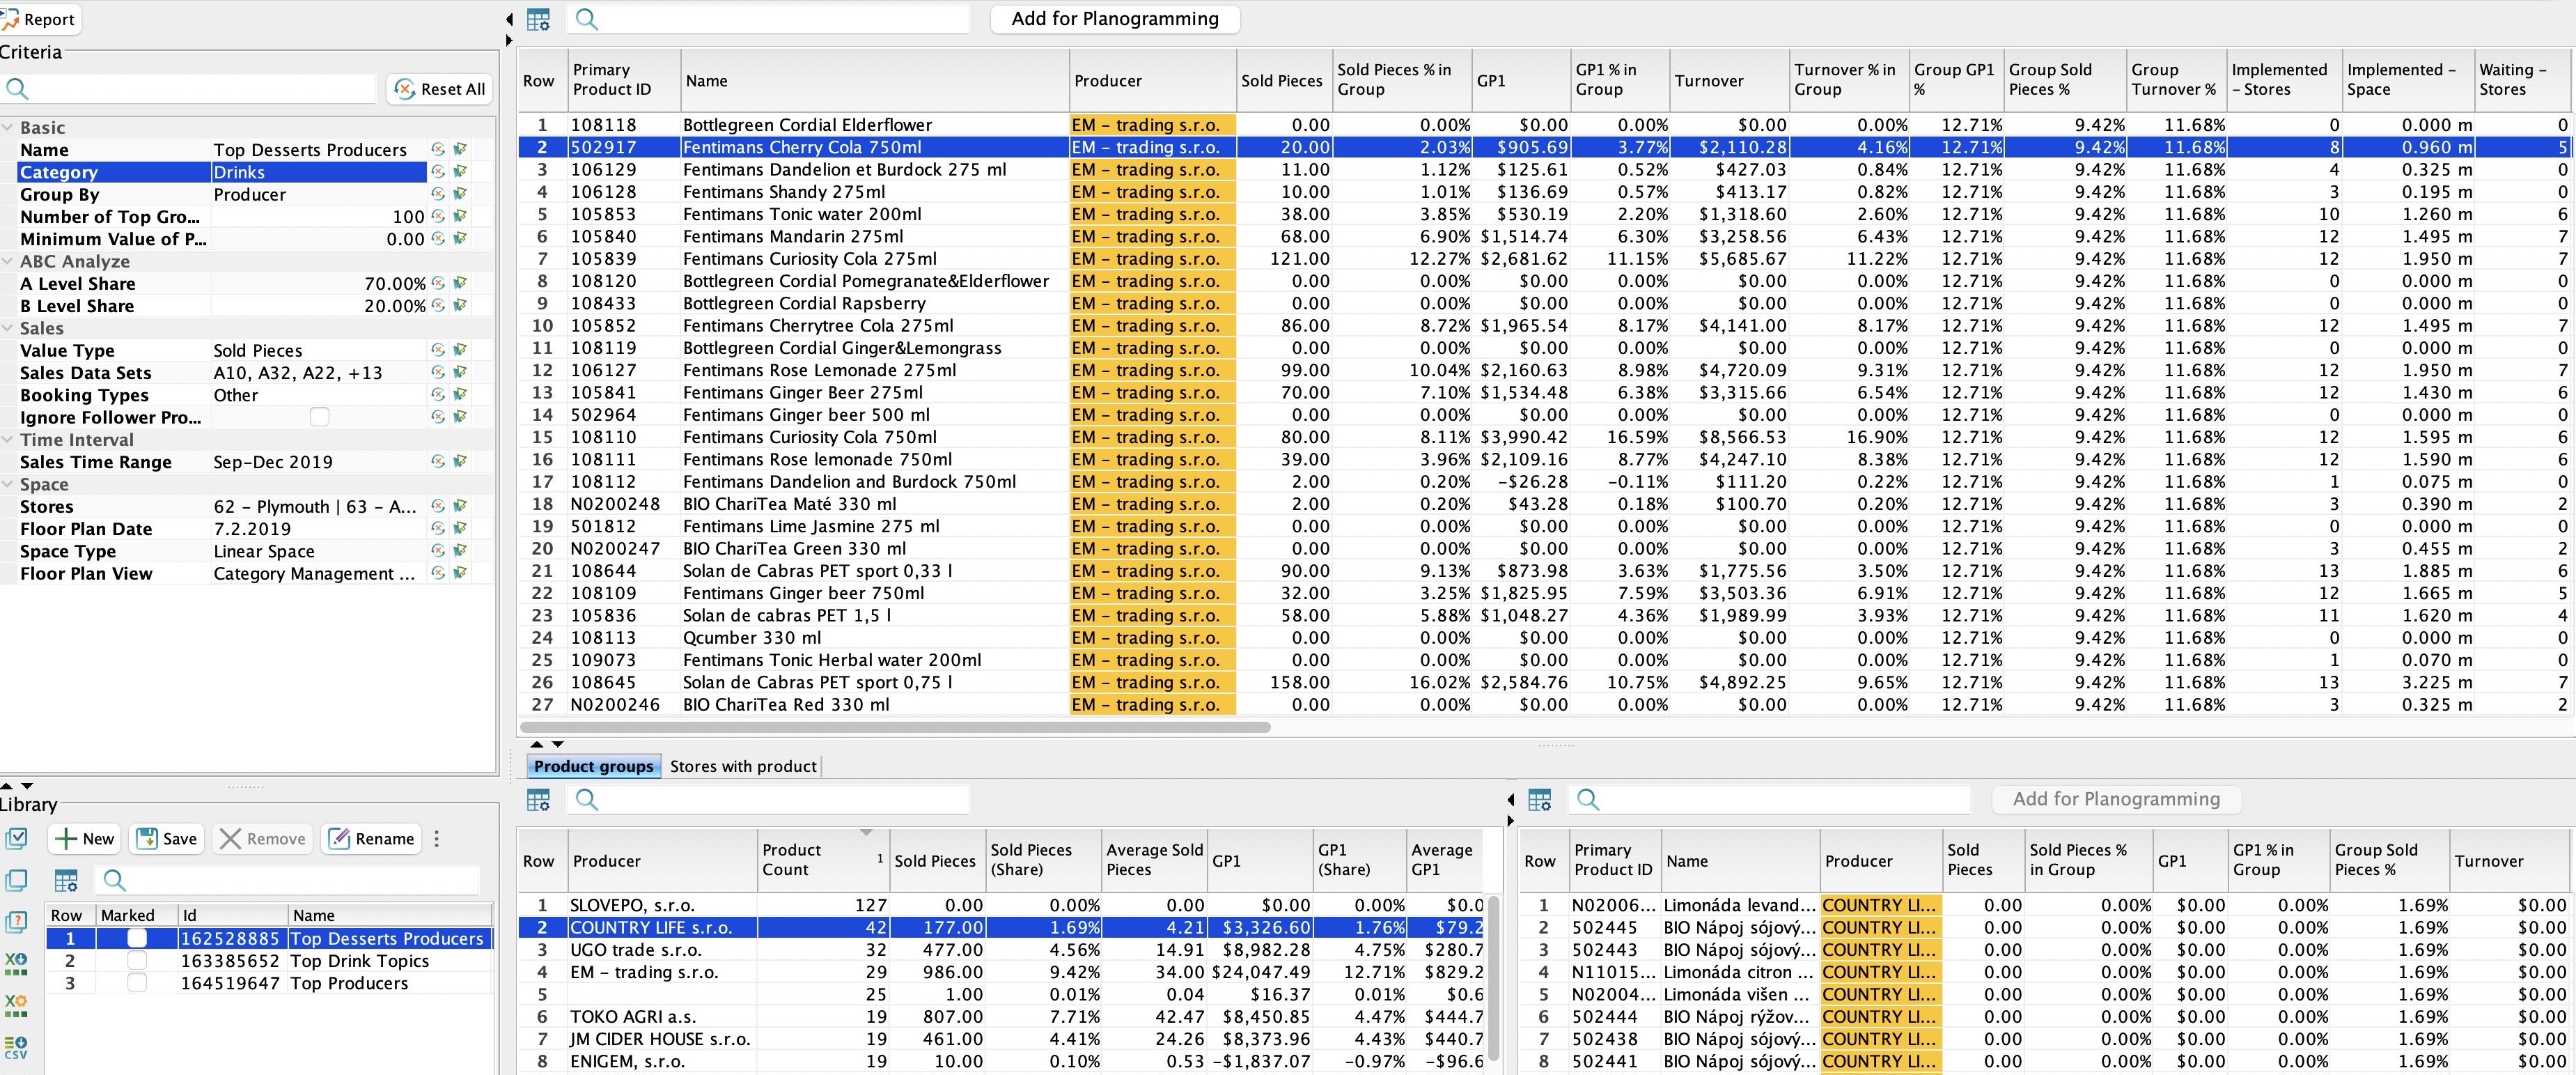Screen dimensions: 2576x1075
Task: Reset the Sales Time Range criterion
Action: pyautogui.click(x=437, y=461)
